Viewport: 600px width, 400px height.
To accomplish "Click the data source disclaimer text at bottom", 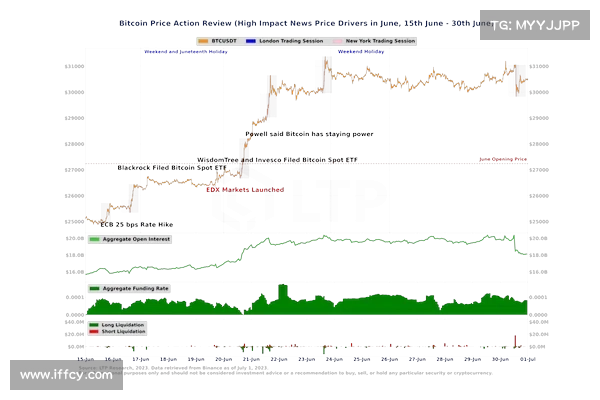I will click(300, 370).
